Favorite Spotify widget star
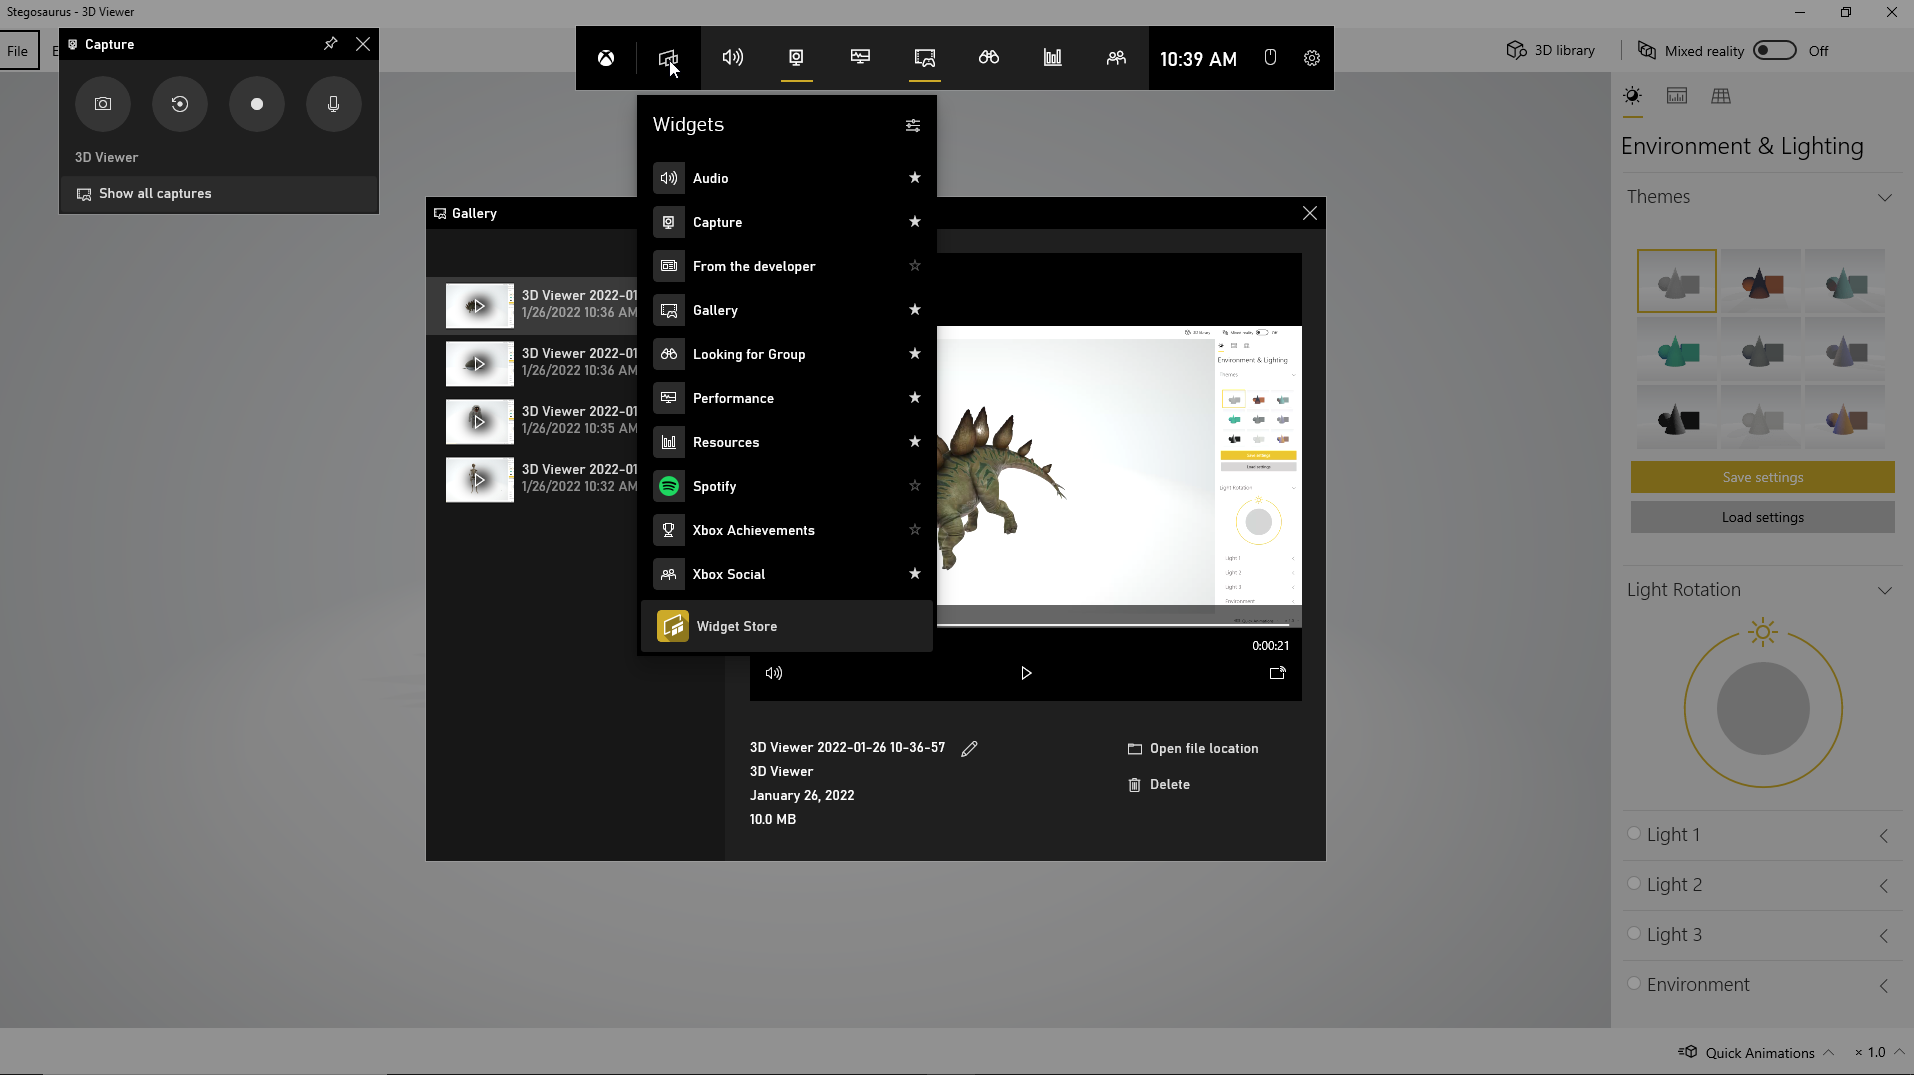 [x=914, y=486]
